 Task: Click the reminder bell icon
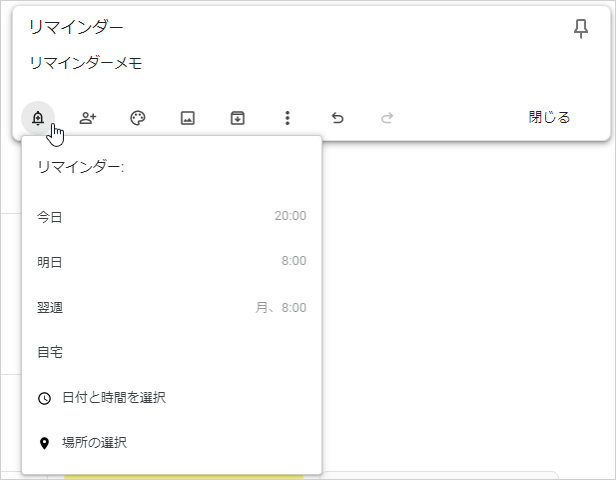[38, 118]
